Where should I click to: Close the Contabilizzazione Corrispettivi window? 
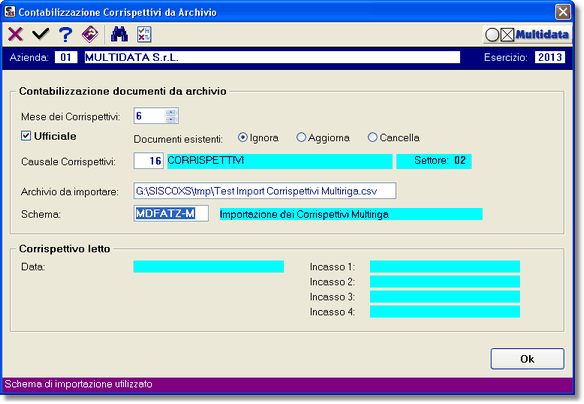pyautogui.click(x=563, y=12)
